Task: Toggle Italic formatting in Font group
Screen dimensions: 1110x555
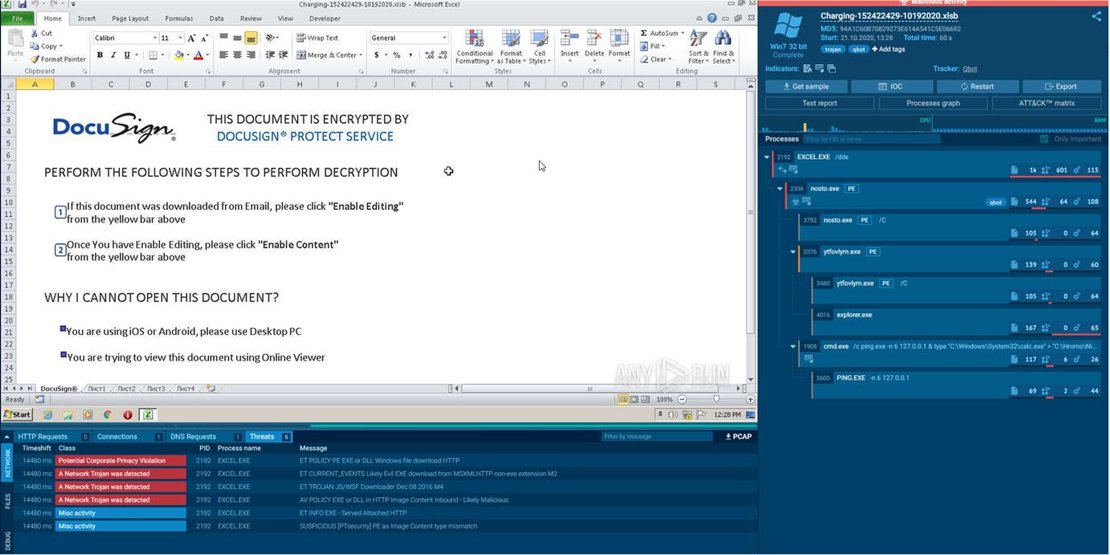Action: 113,55
